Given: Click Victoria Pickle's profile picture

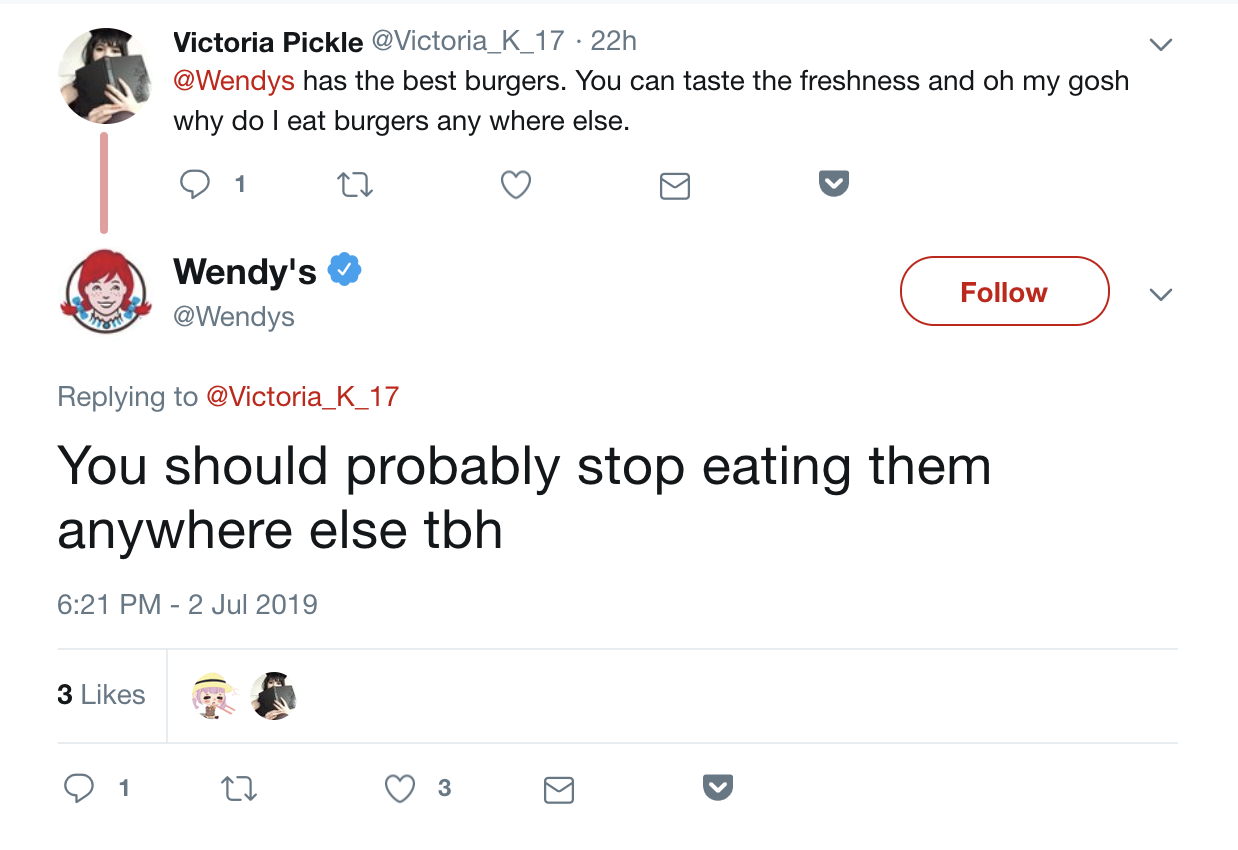Looking at the screenshot, I should coord(104,77).
